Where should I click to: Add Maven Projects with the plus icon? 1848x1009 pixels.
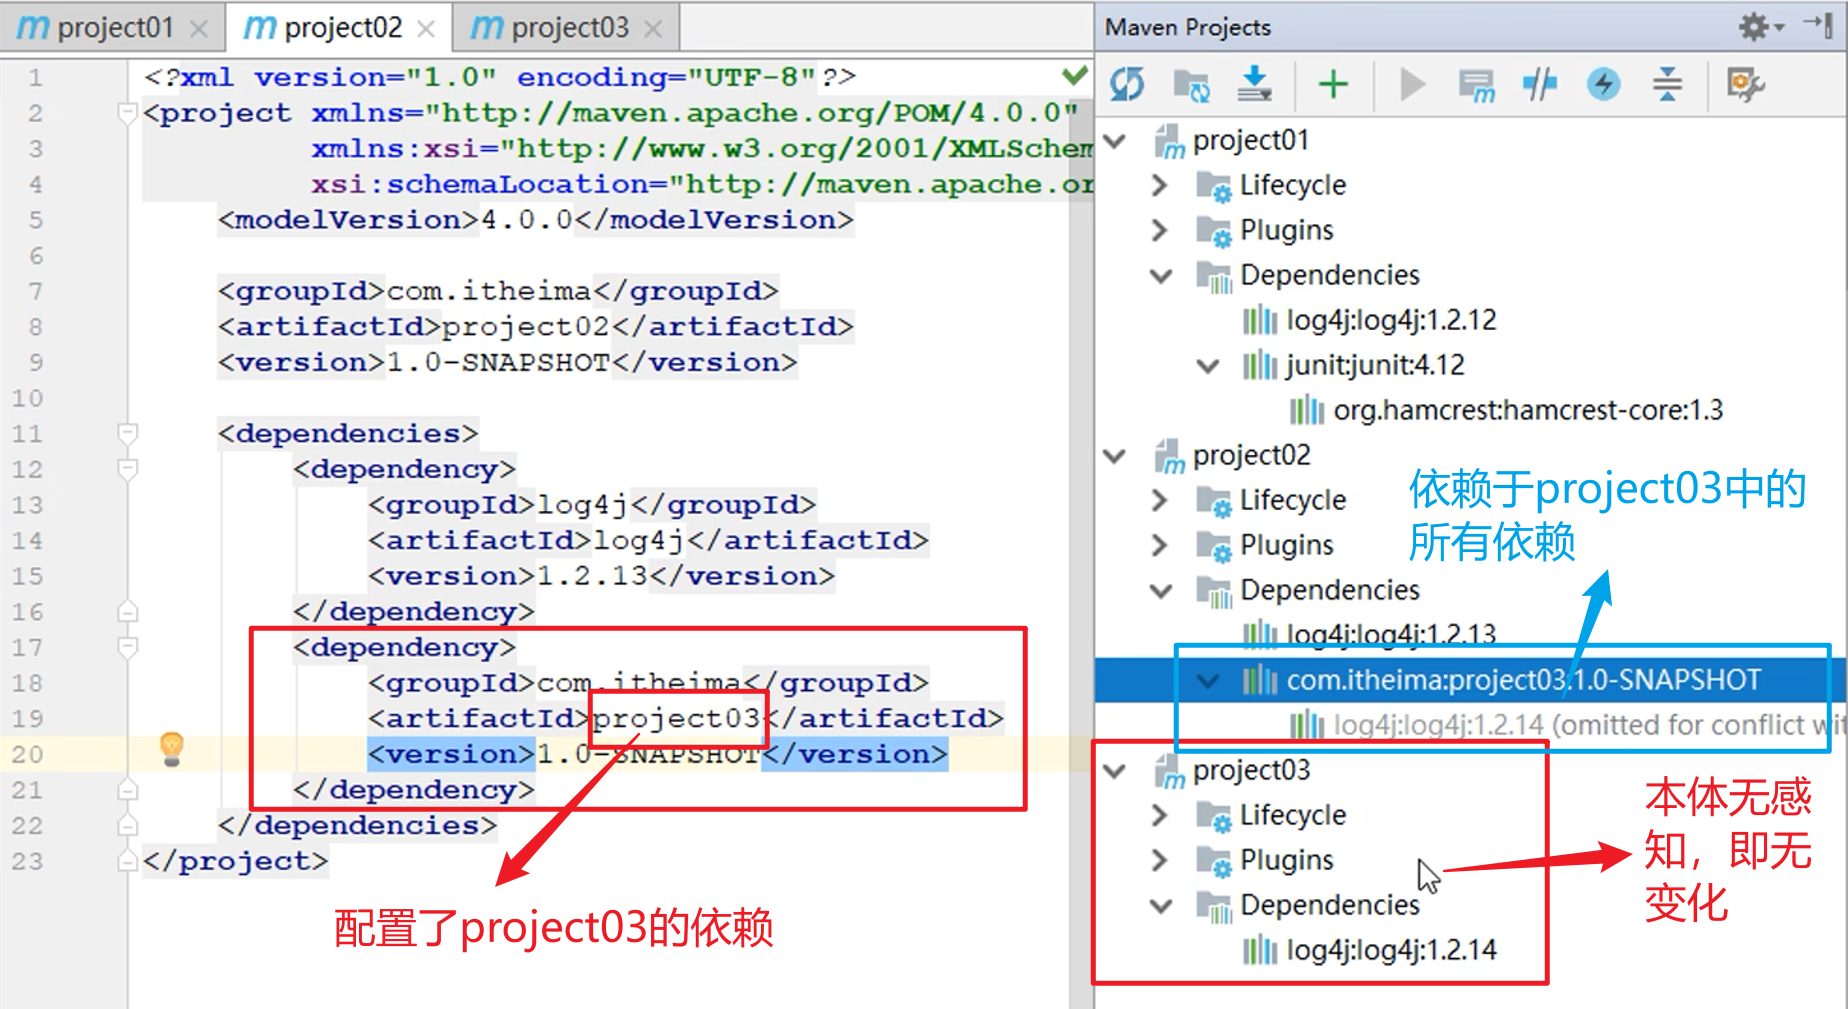(1333, 84)
